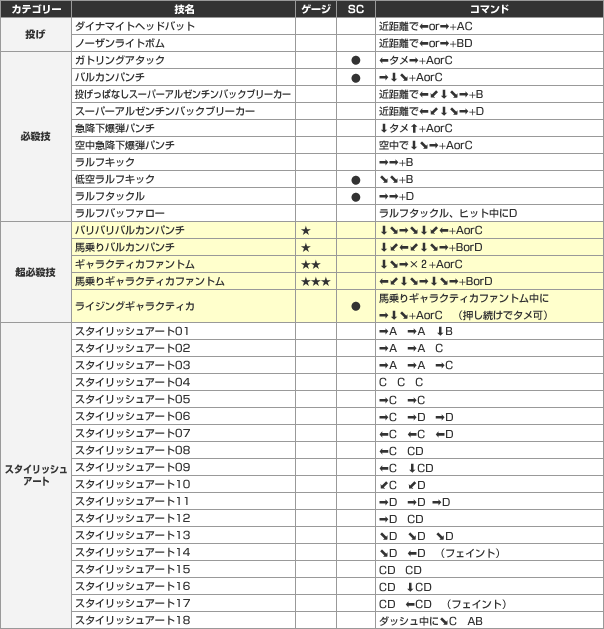This screenshot has height=629, width=604.
Task: Select the コマンド column header
Action: pyautogui.click(x=489, y=9)
